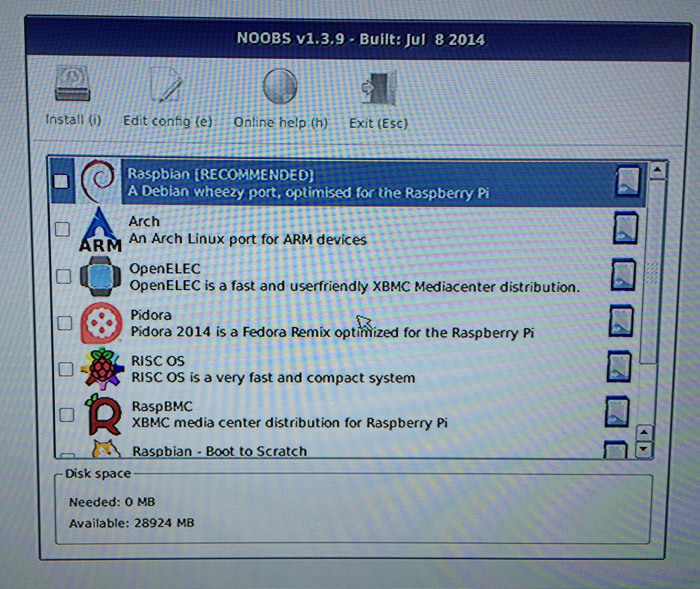Select the Arch ARM logo
This screenshot has height=589, width=700.
click(100, 230)
